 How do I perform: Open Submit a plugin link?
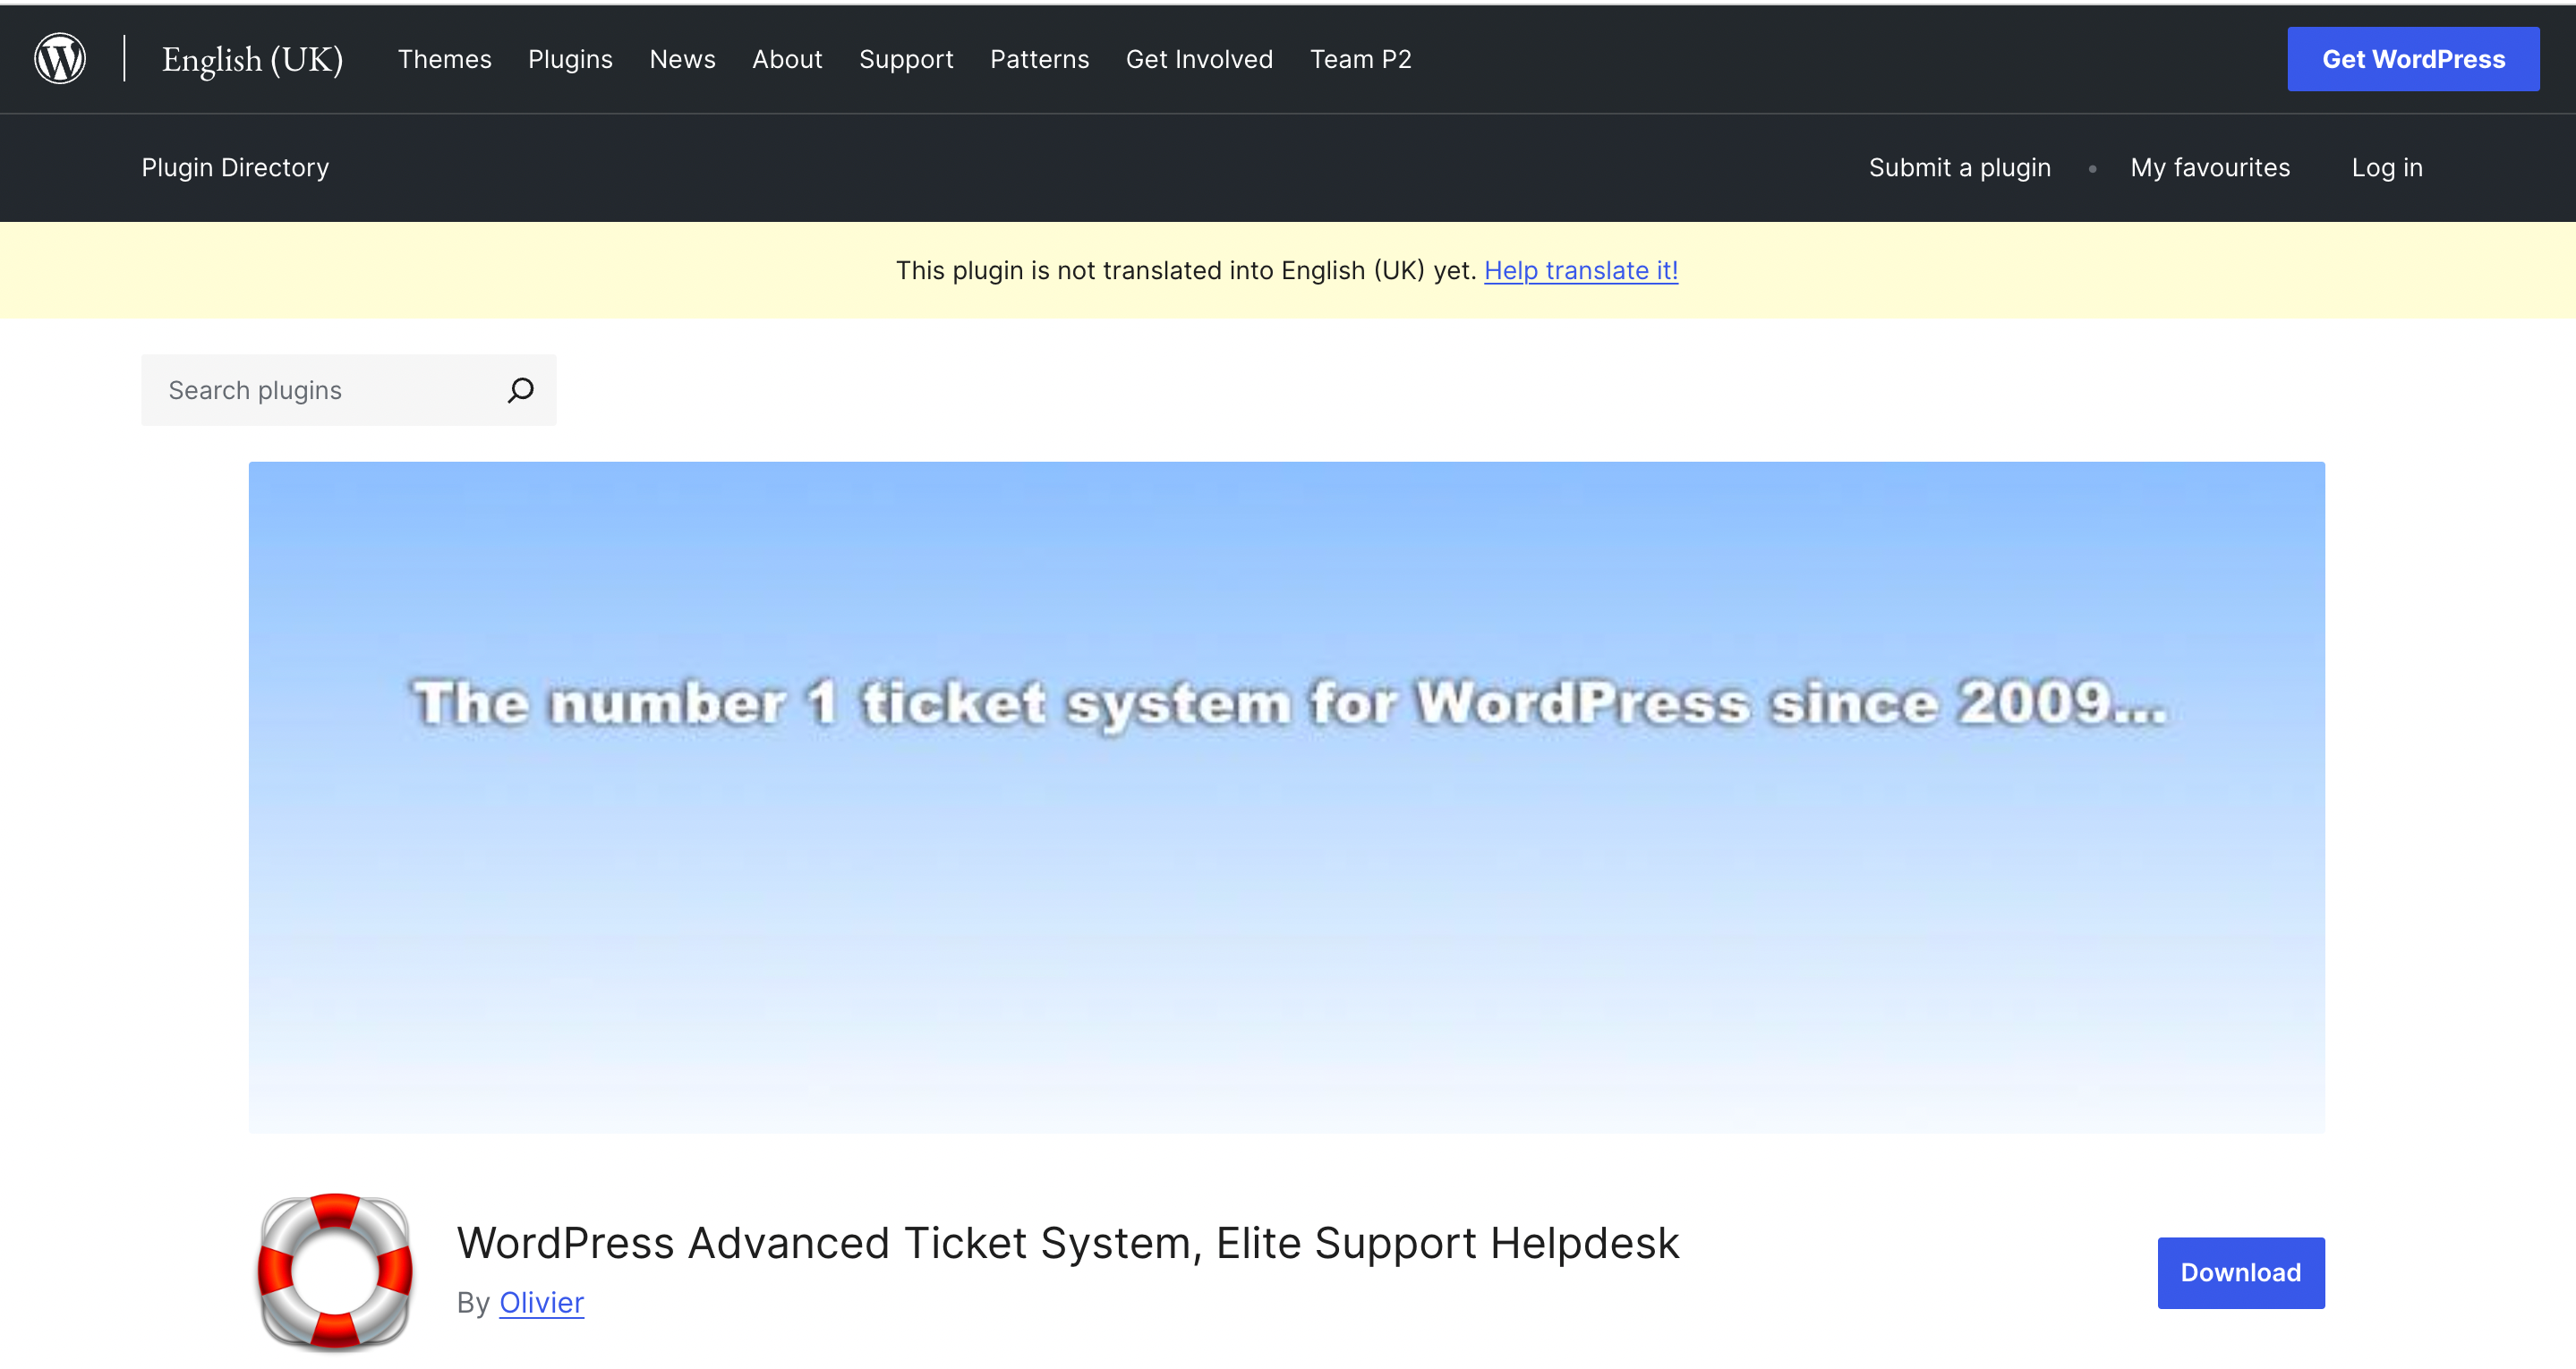click(1959, 167)
